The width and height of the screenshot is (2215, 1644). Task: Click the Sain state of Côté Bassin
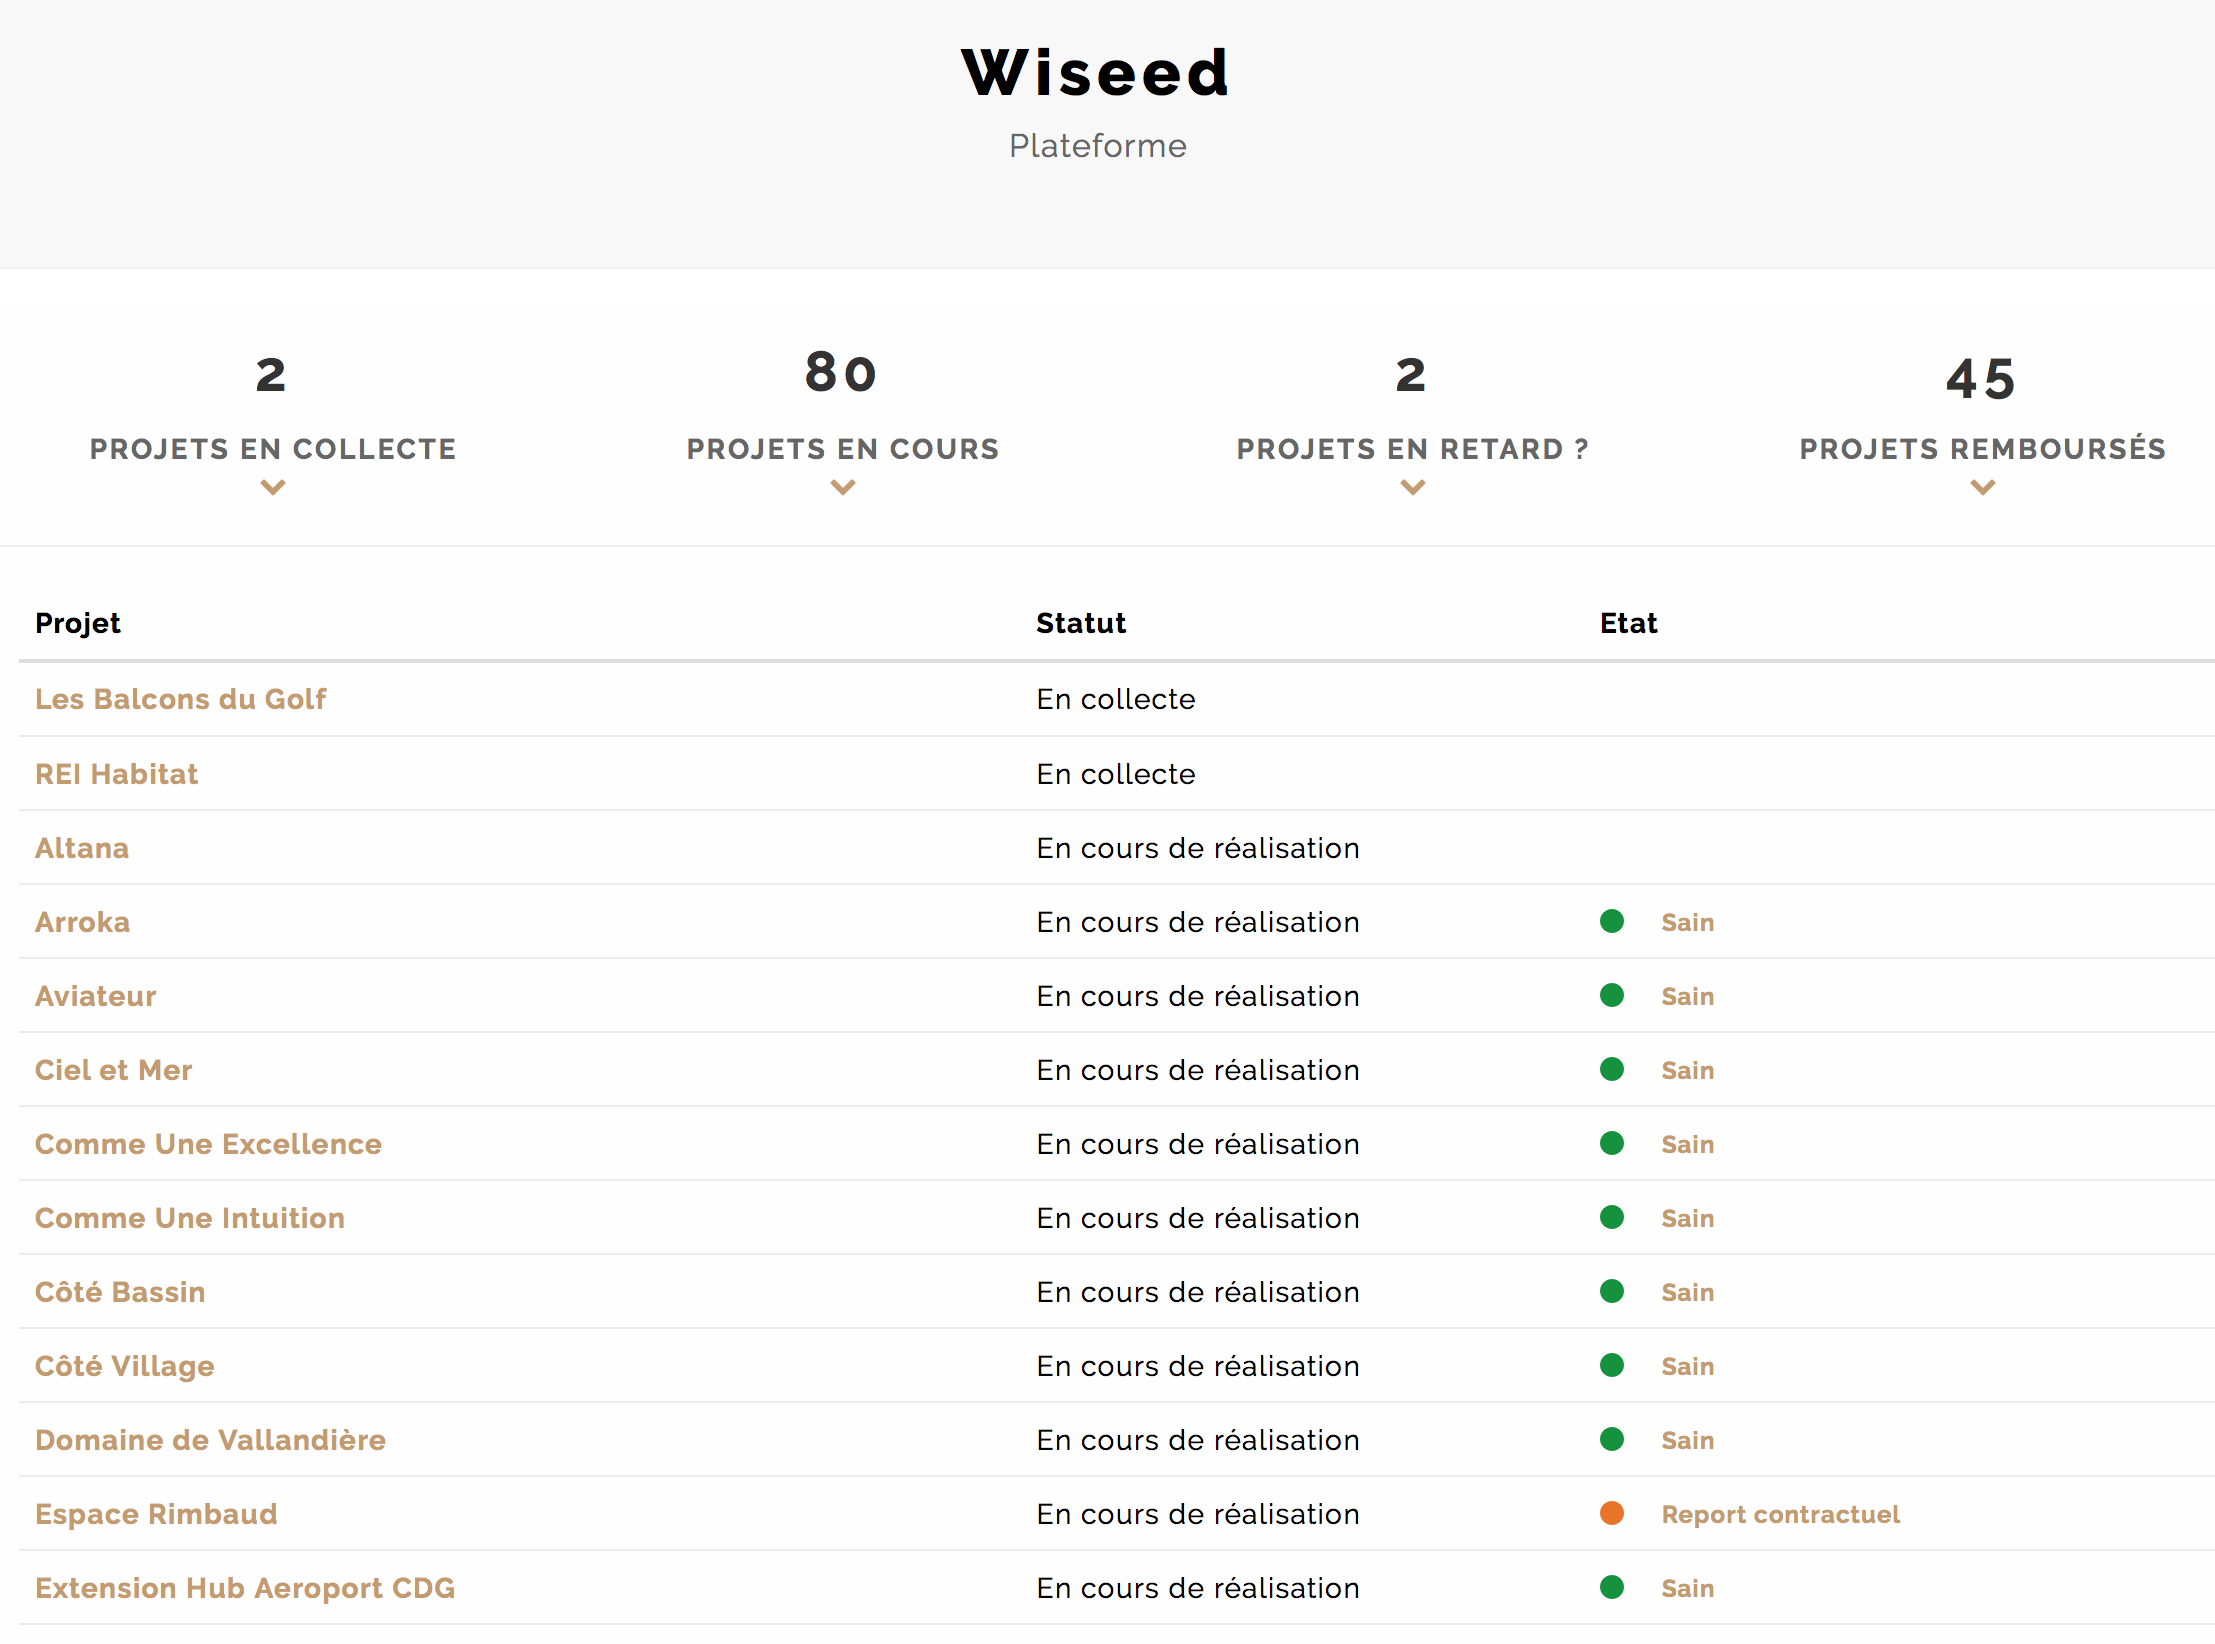tap(1688, 1292)
